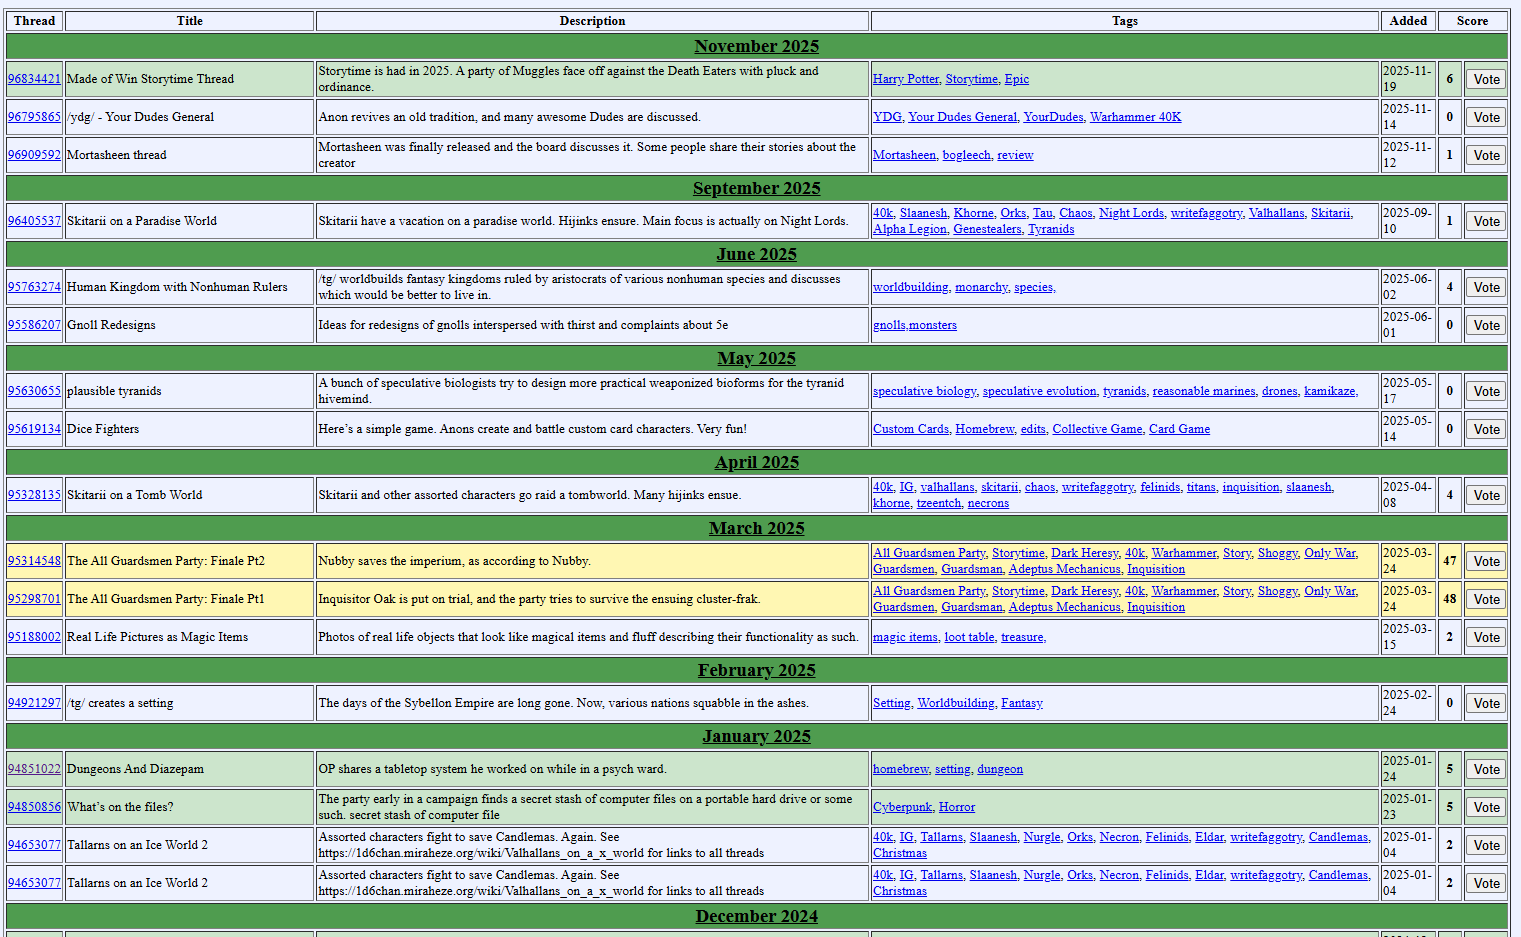Open thread link 96834421
The width and height of the screenshot is (1521, 937).
[34, 79]
